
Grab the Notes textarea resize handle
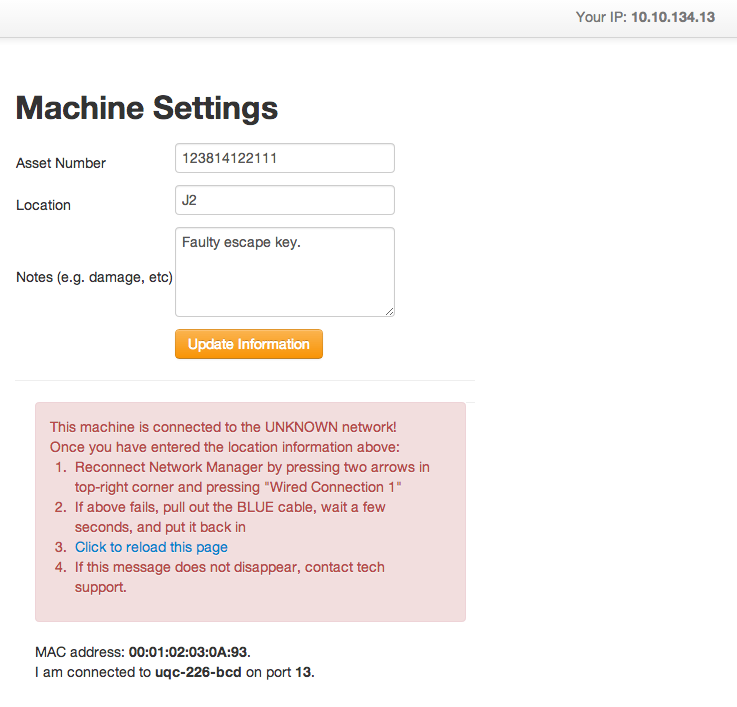pos(390,312)
